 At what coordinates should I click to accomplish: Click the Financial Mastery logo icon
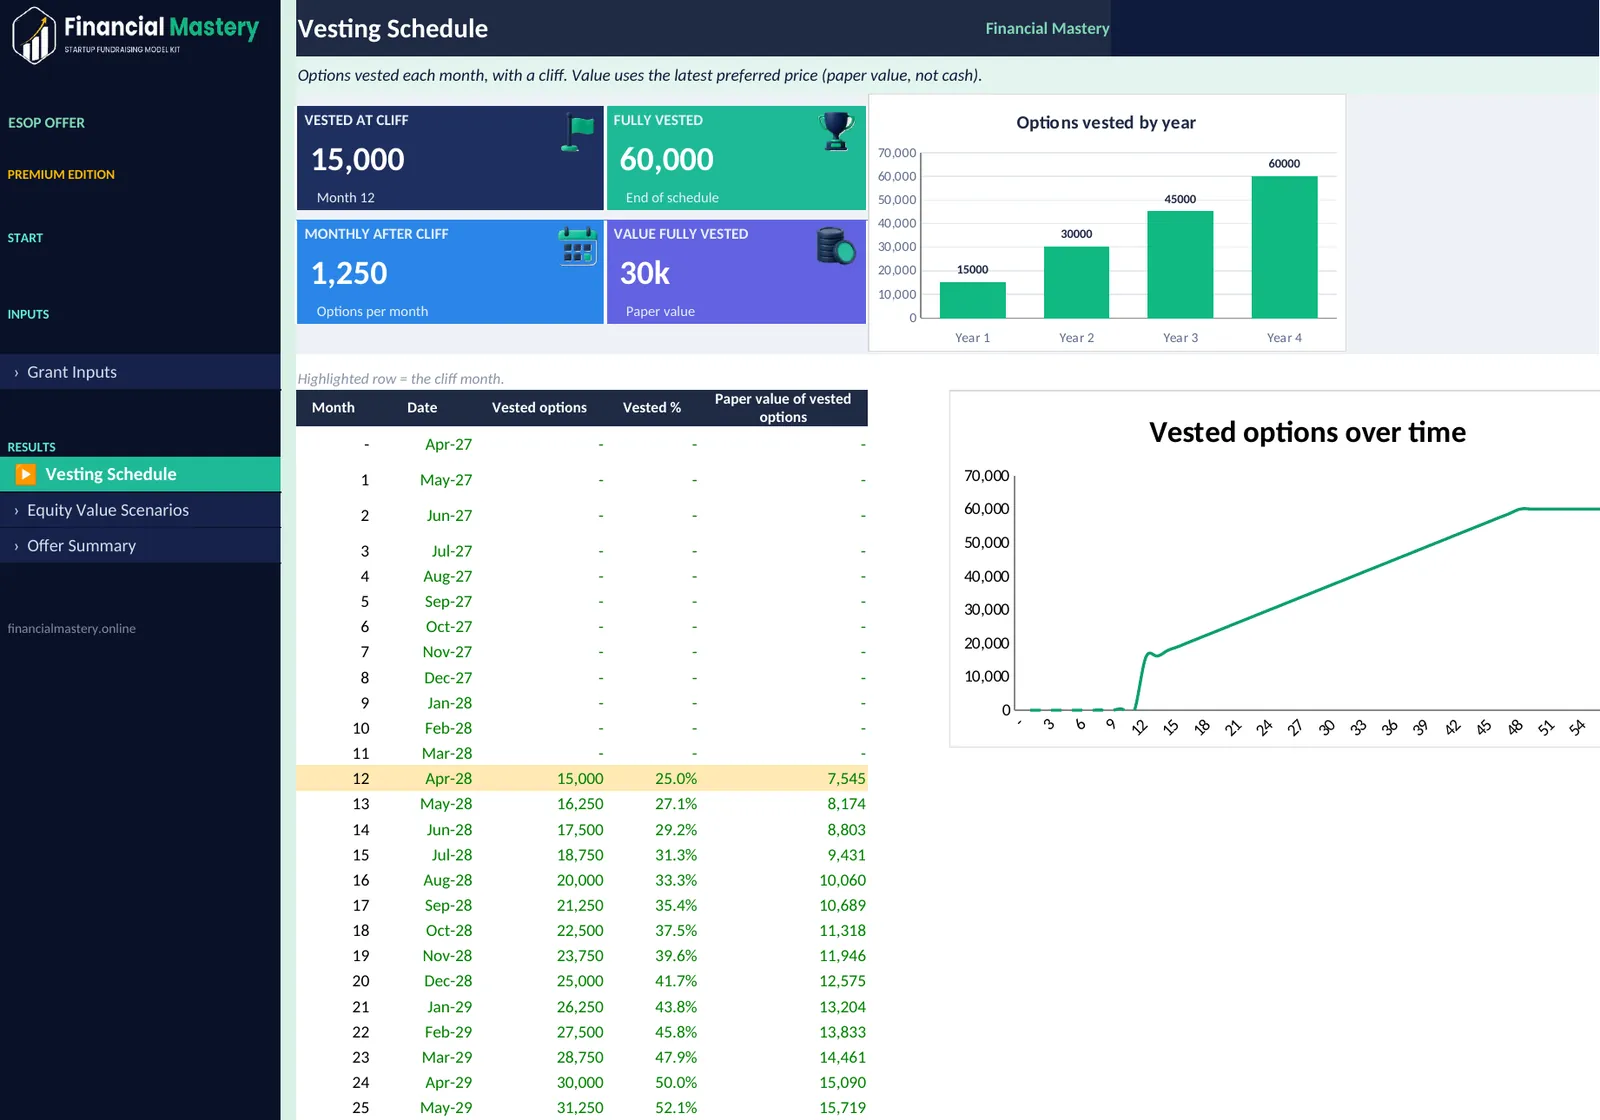tap(35, 35)
